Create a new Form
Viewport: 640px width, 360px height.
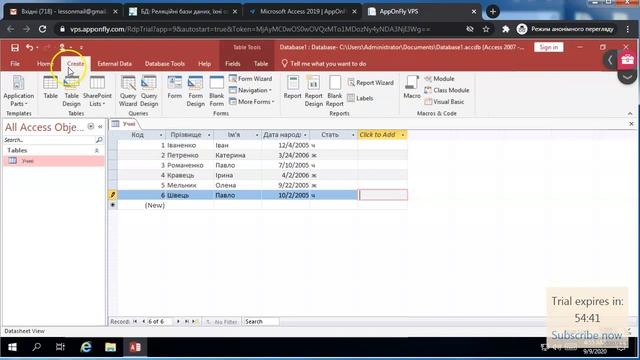point(175,88)
